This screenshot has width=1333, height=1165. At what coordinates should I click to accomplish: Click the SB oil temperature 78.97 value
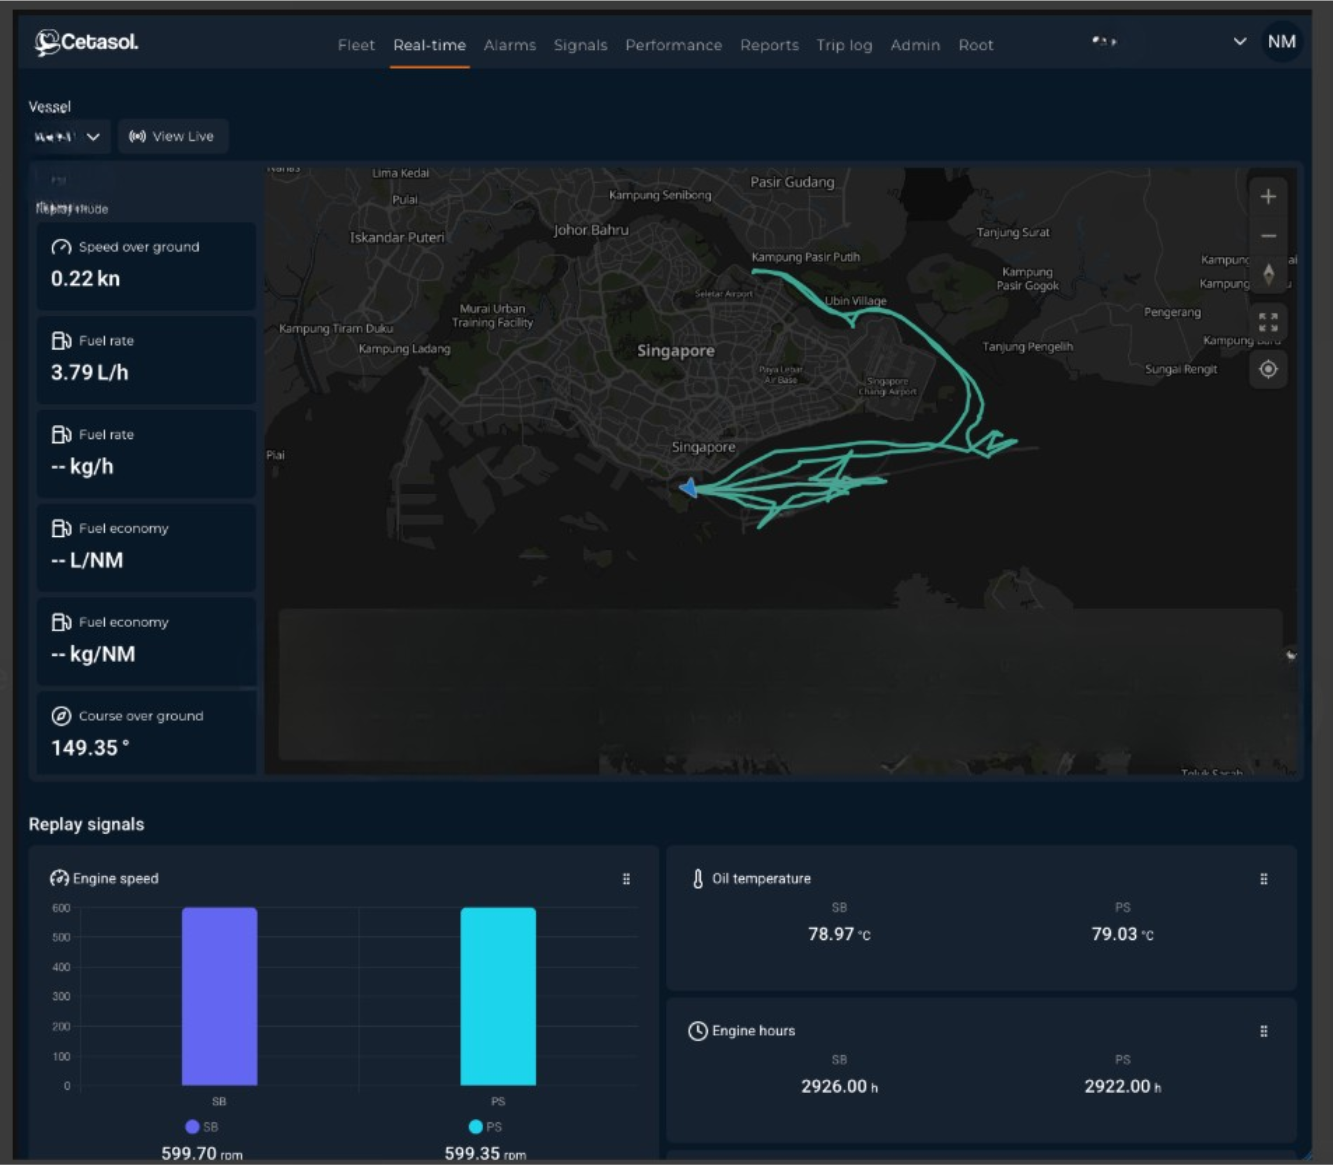click(x=839, y=934)
